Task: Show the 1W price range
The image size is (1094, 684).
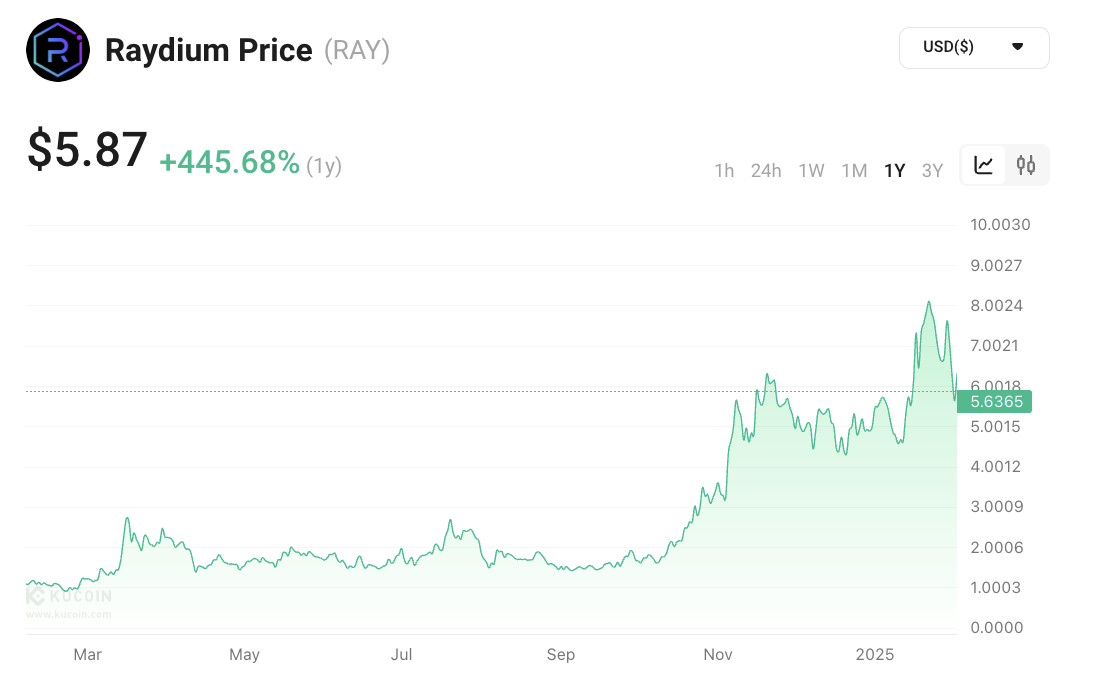Action: (x=811, y=170)
